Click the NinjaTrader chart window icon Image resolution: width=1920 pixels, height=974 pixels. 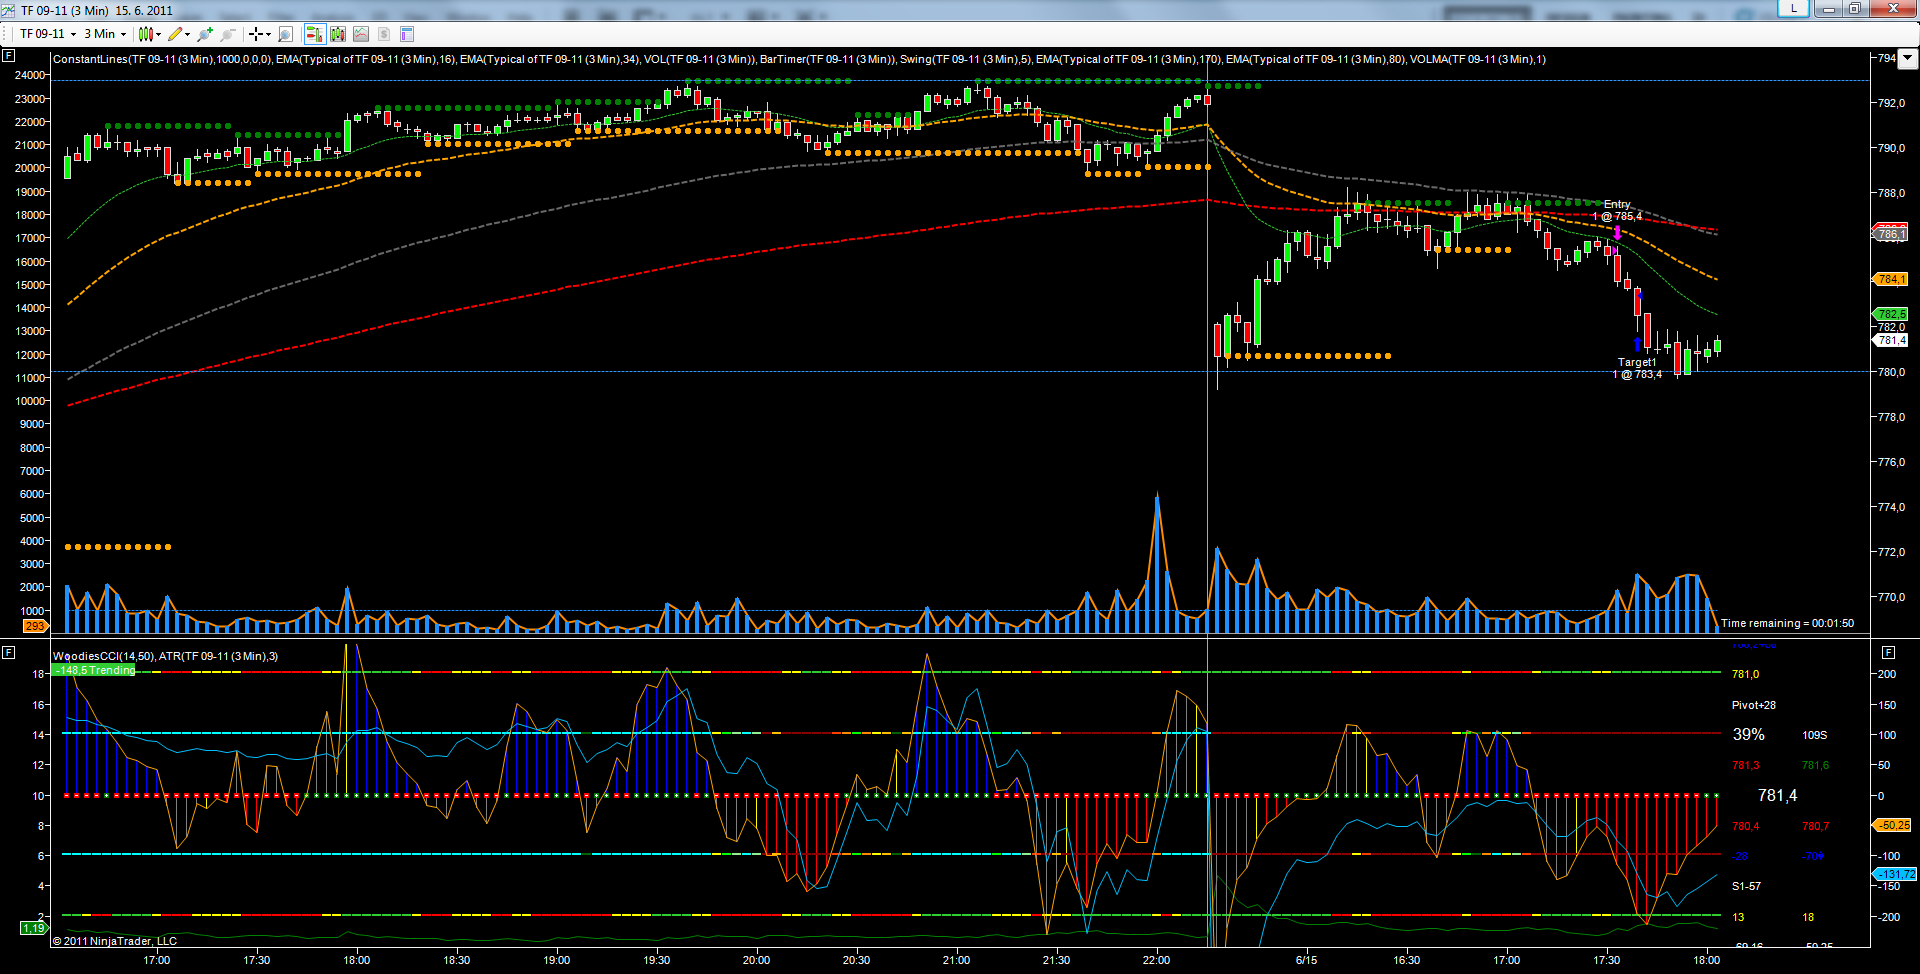8,10
